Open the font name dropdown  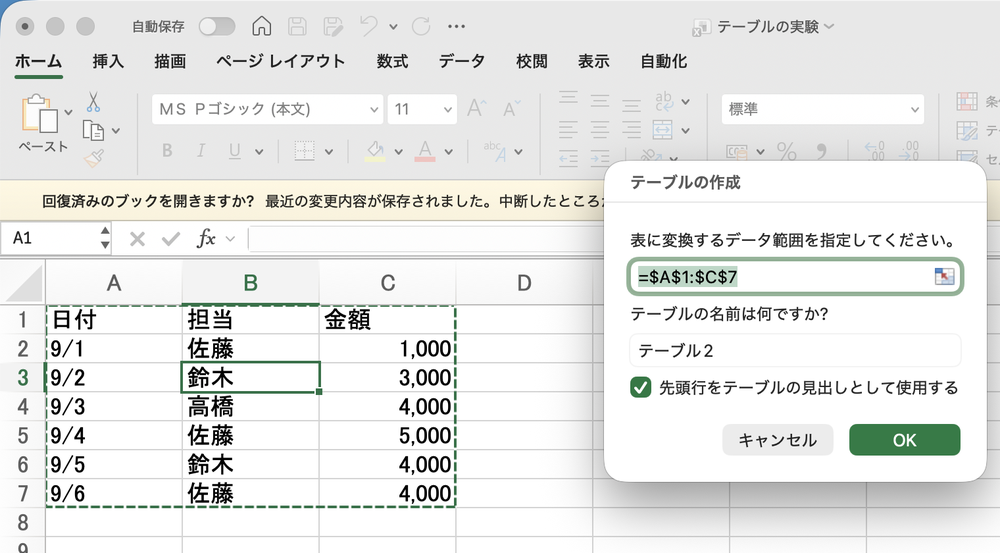point(374,110)
